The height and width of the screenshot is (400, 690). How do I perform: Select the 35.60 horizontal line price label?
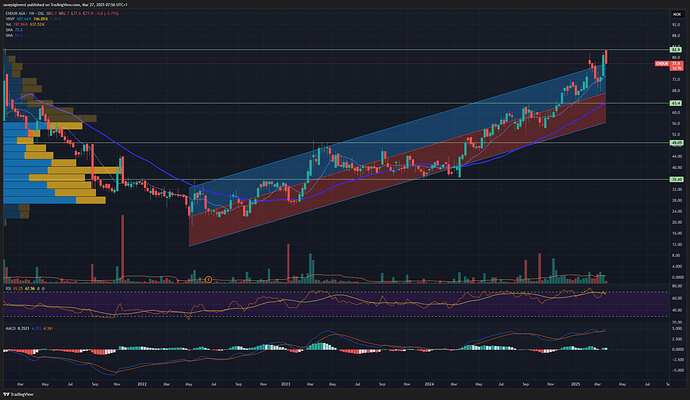click(676, 180)
